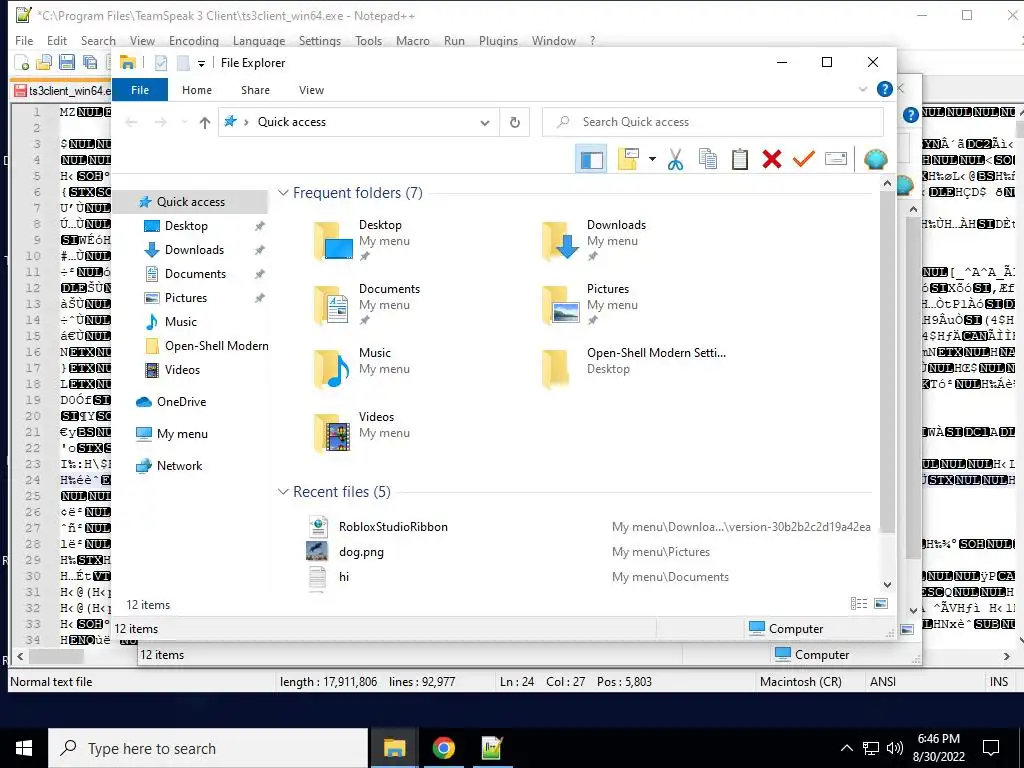Click the Cut scissors icon
This screenshot has height=768, width=1024.
[x=675, y=159]
